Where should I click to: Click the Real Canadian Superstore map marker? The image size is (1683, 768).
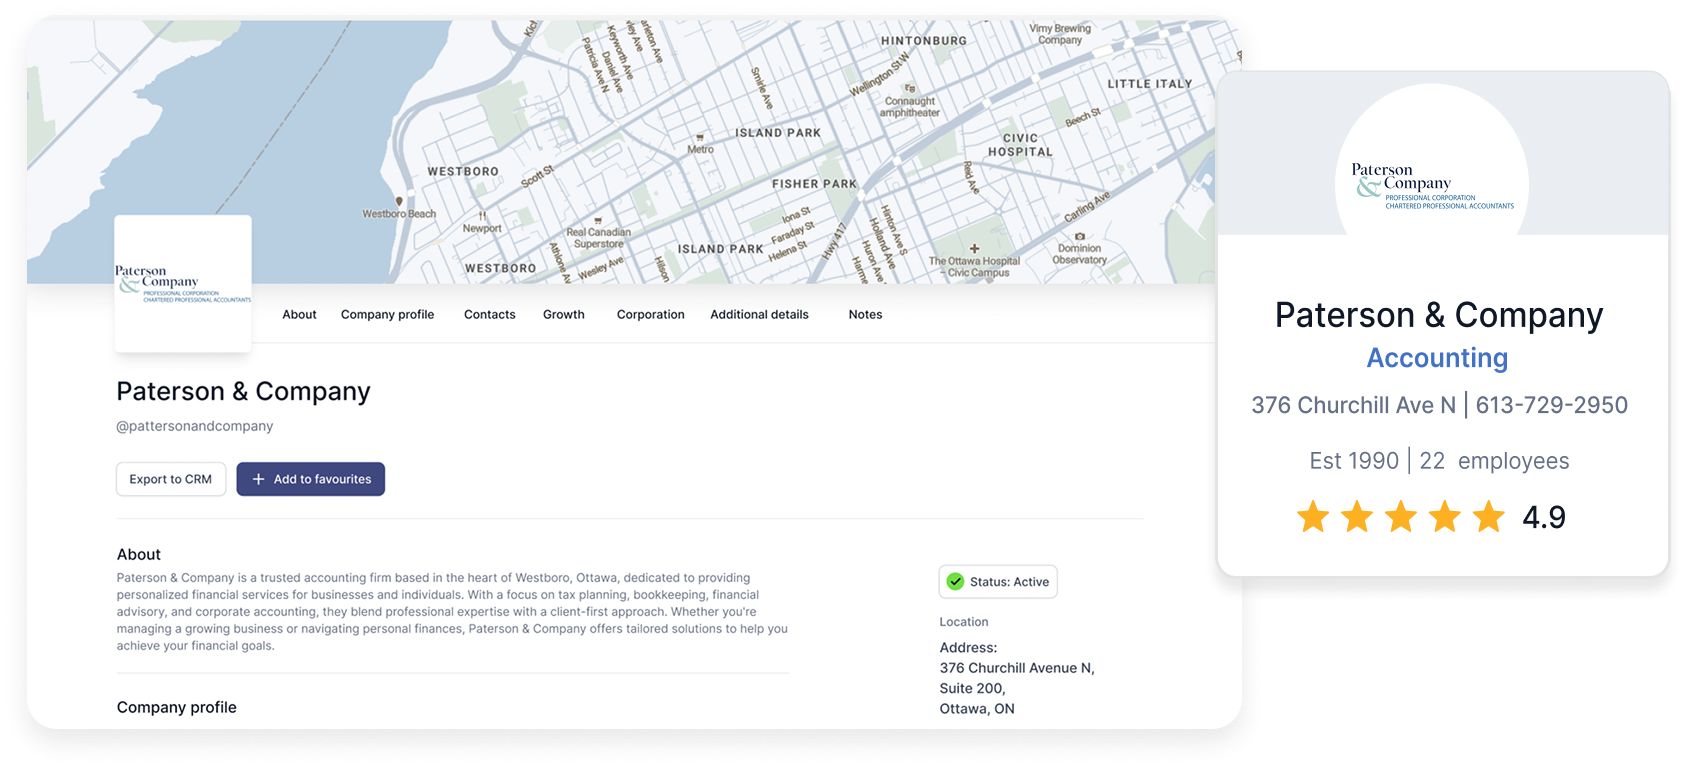pyautogui.click(x=598, y=220)
